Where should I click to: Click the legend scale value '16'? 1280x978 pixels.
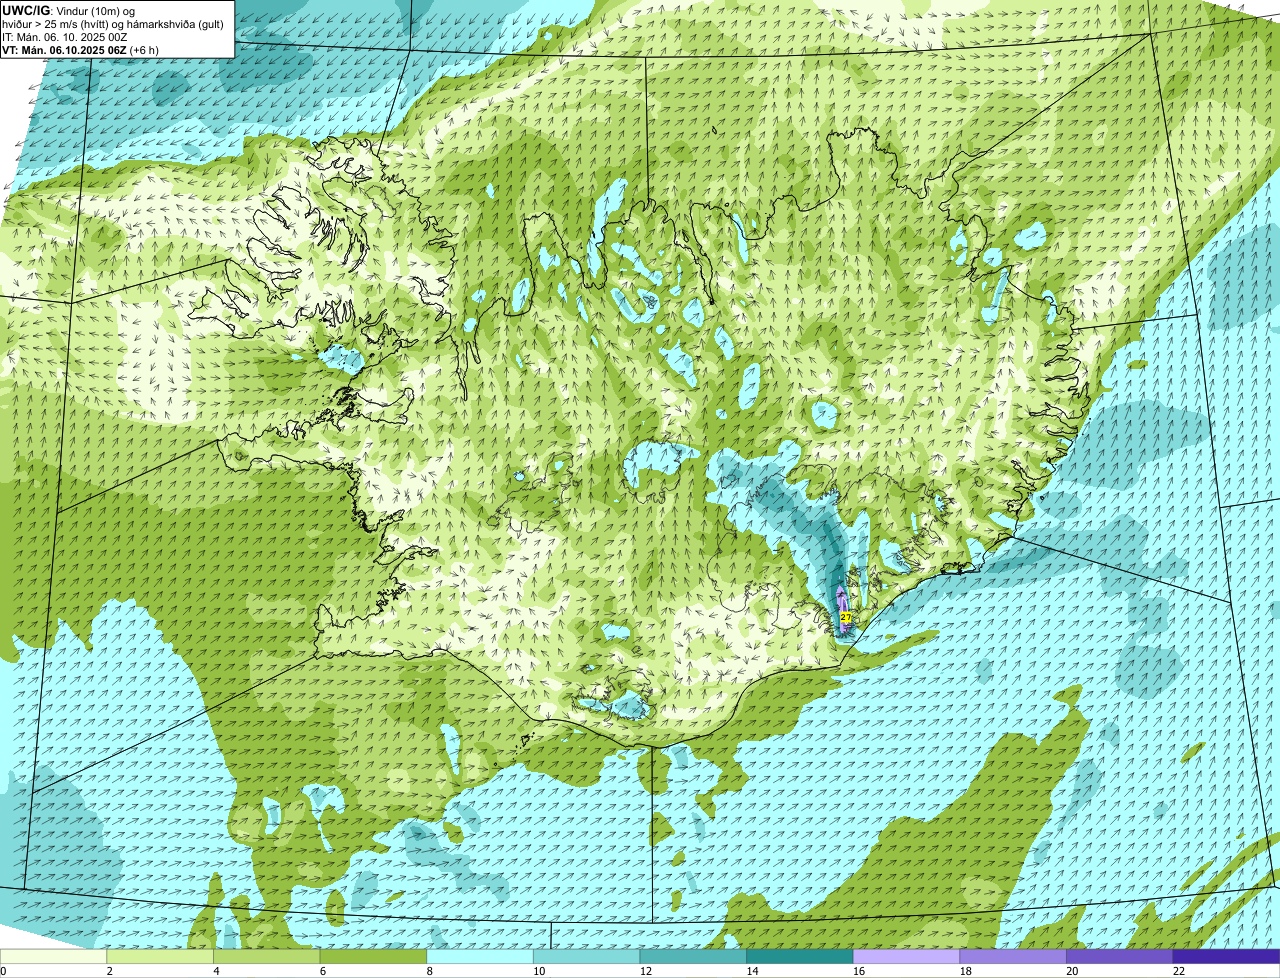coord(859,971)
